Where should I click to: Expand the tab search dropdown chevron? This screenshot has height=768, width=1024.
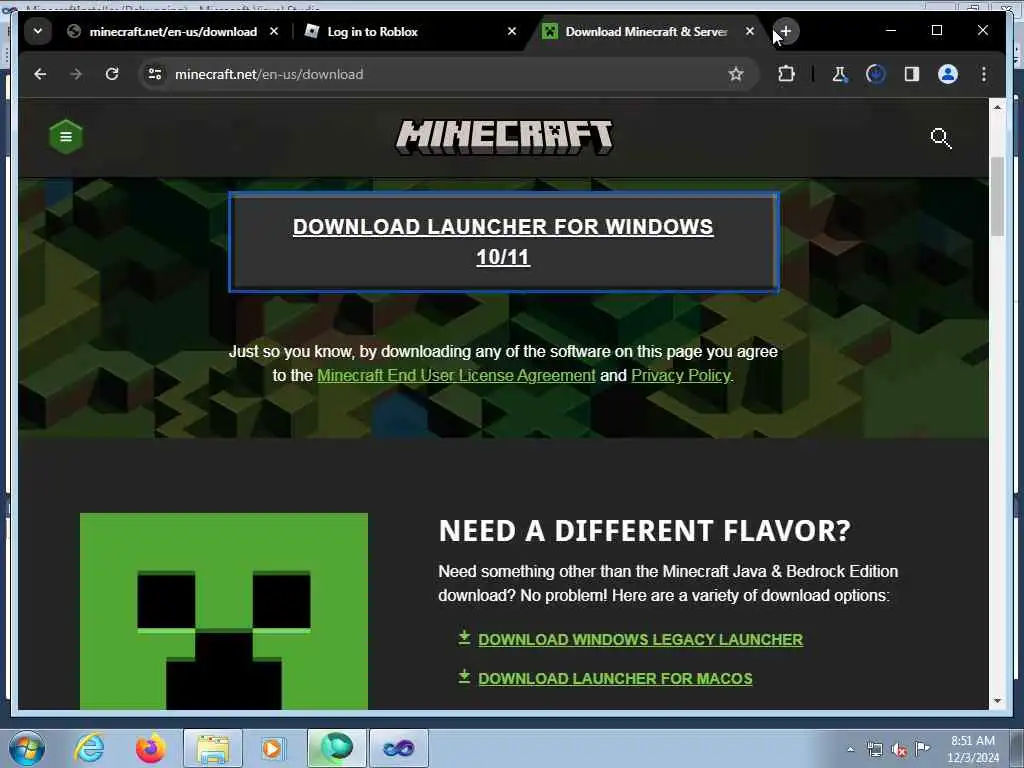point(38,31)
